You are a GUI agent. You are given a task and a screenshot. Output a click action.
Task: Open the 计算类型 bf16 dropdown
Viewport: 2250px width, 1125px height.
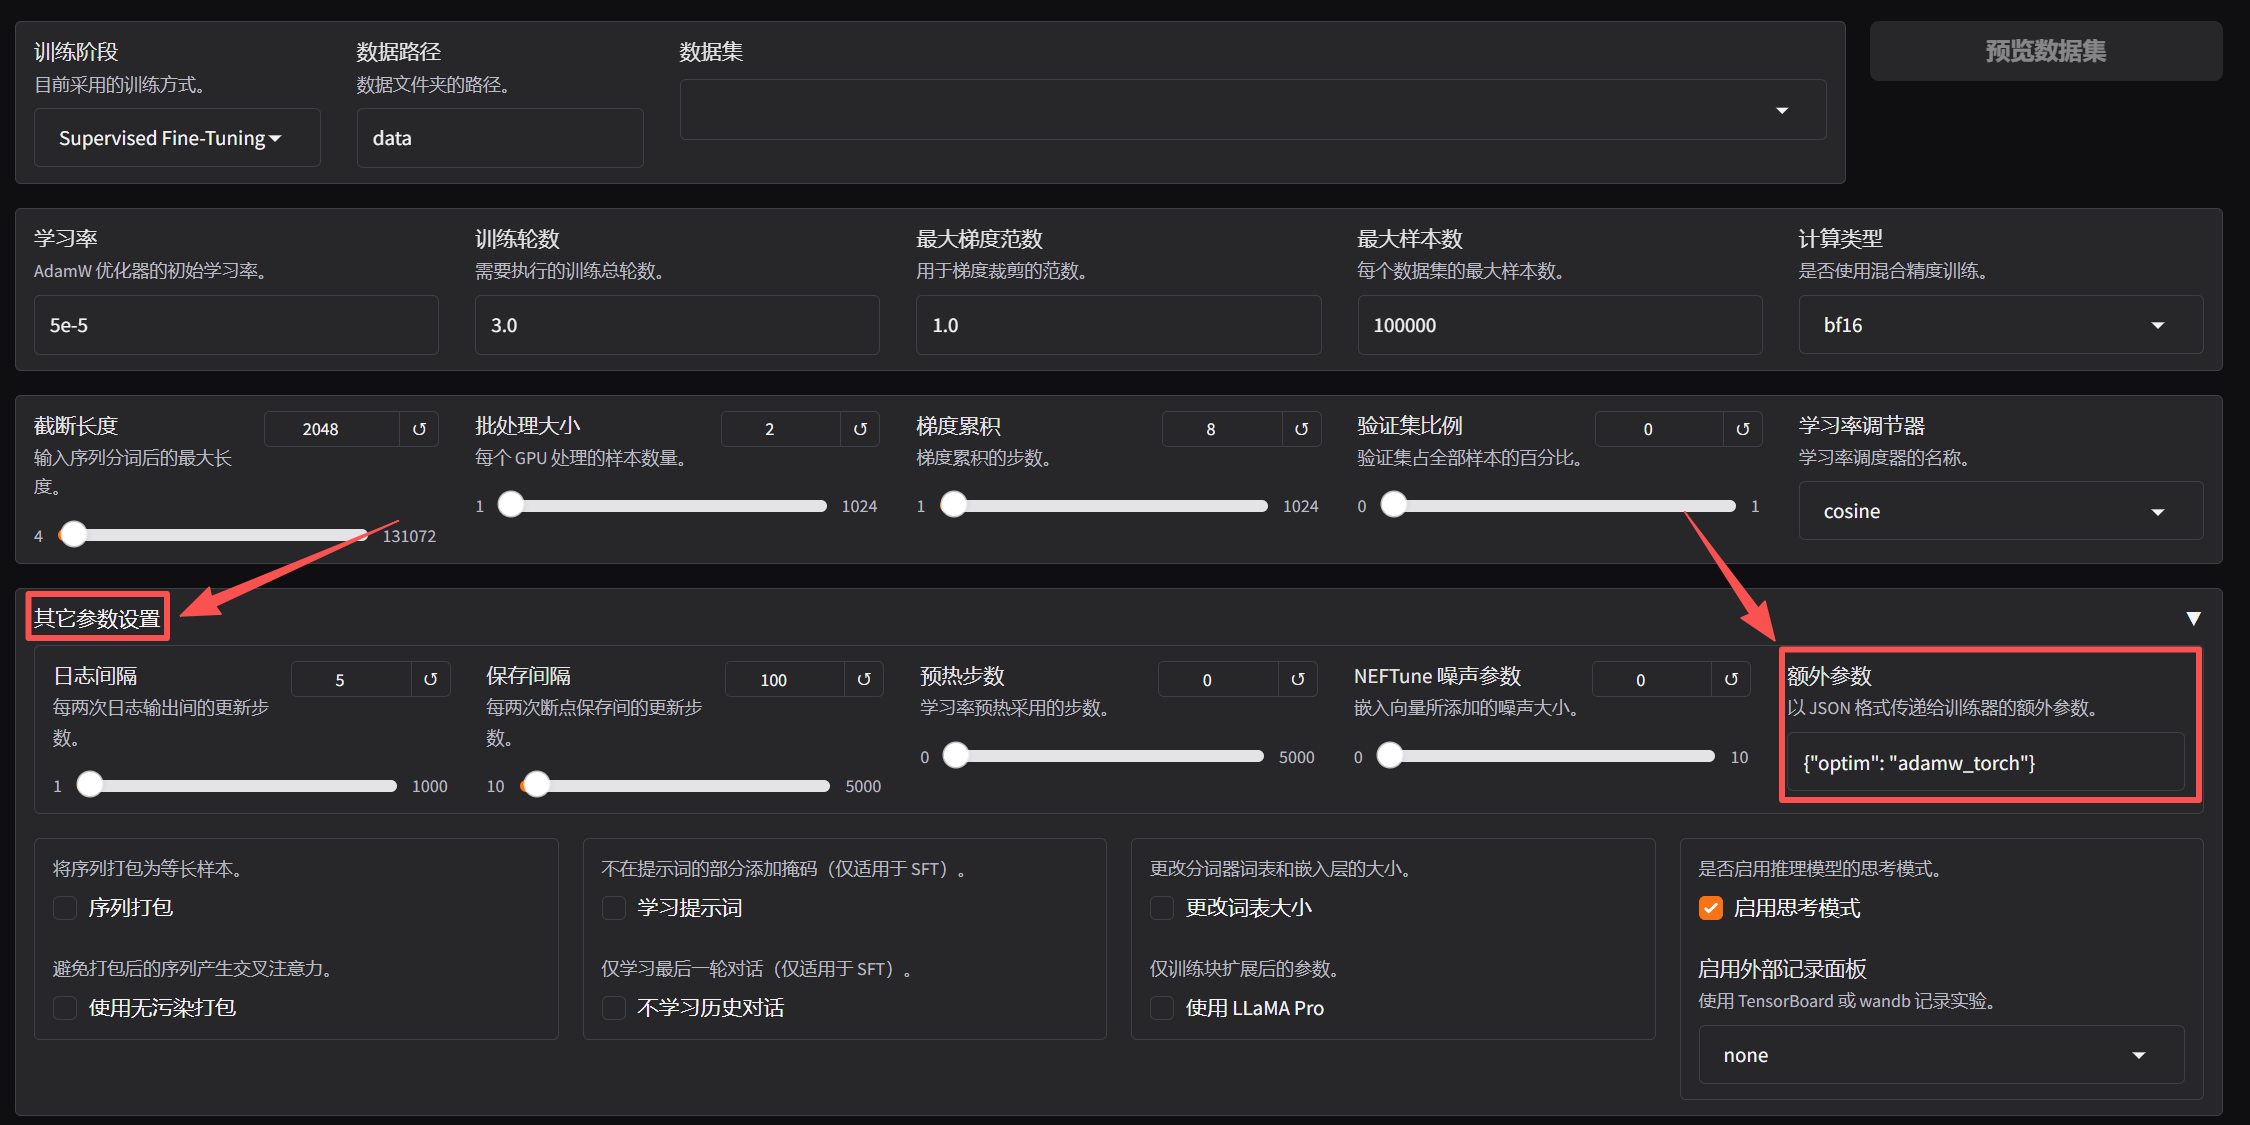coord(2000,325)
